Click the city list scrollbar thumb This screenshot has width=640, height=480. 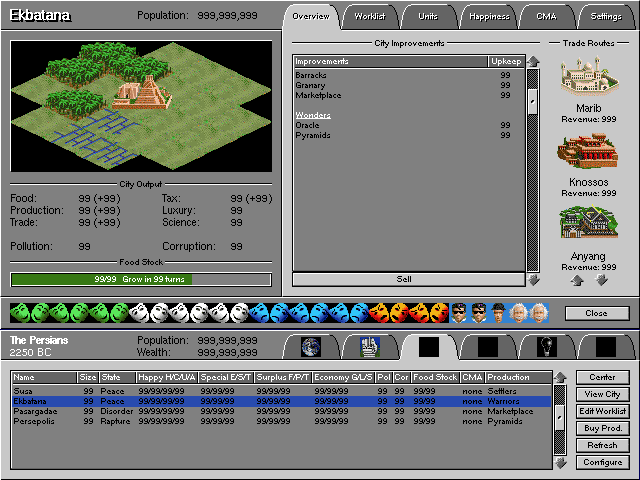[560, 417]
